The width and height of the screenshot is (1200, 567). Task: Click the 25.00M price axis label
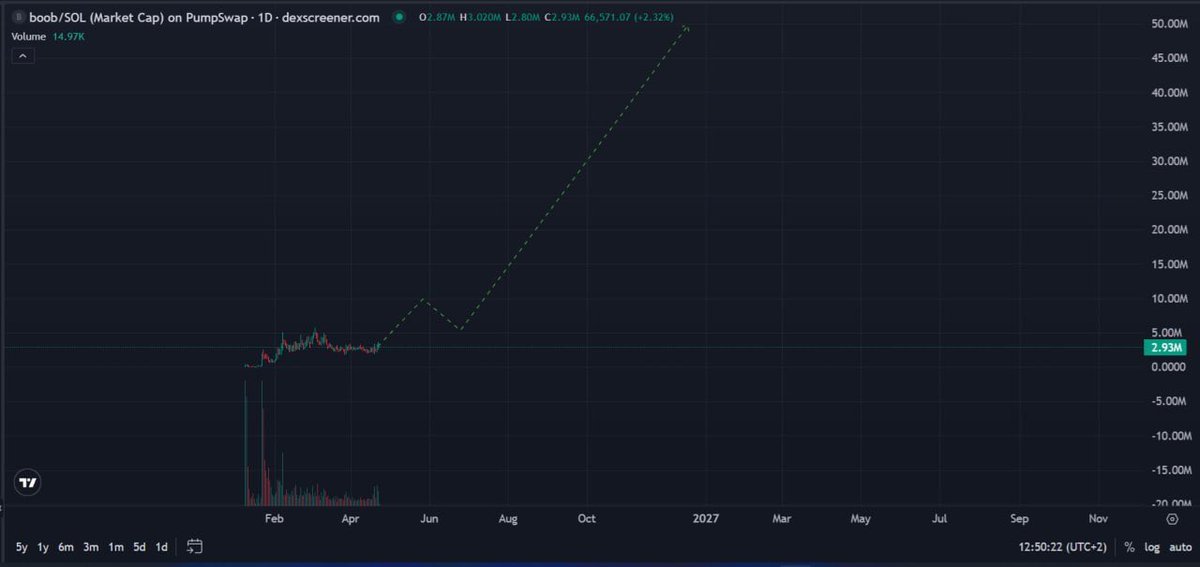(x=1169, y=195)
